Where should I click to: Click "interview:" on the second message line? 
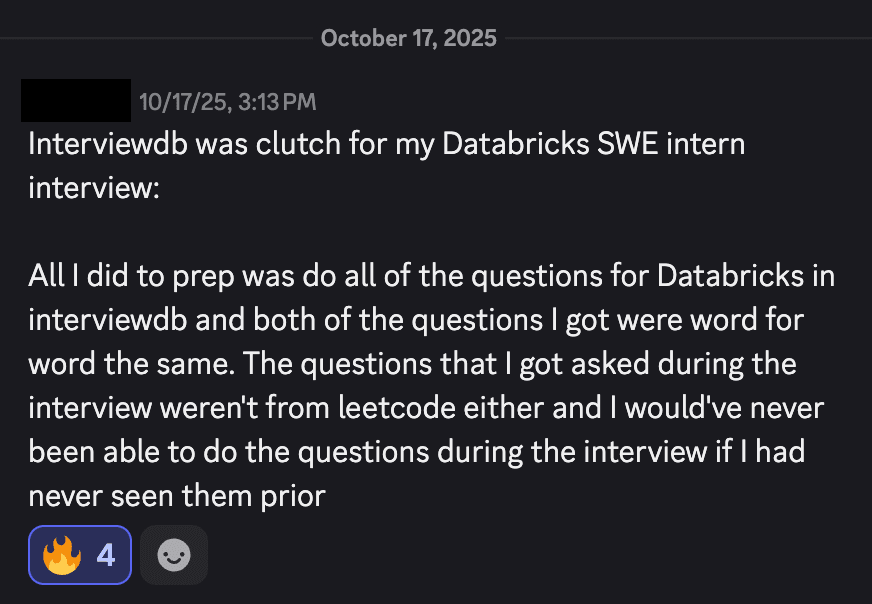point(94,187)
